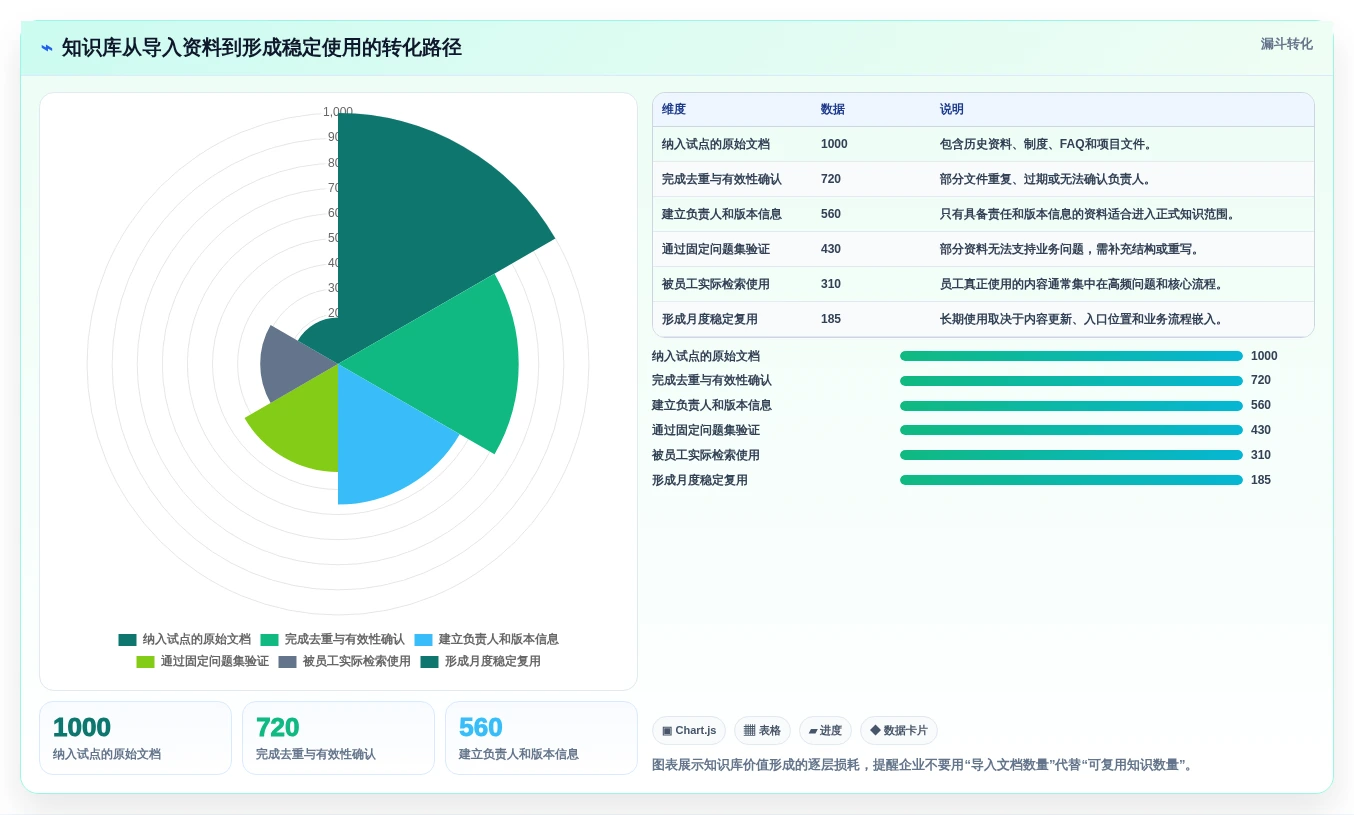Click description starting with 只有具备责任和版本信息
The width and height of the screenshot is (1354, 815).
point(1090,214)
